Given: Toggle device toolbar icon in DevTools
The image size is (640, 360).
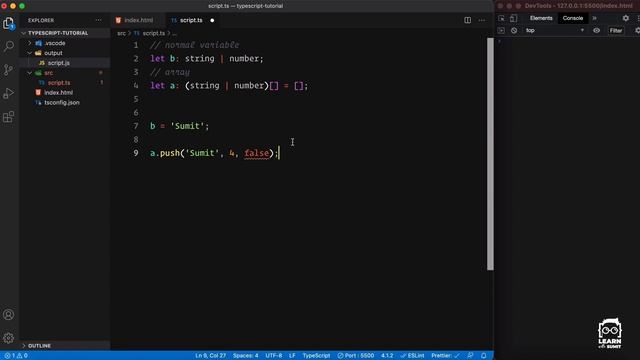Looking at the screenshot, I should point(513,18).
